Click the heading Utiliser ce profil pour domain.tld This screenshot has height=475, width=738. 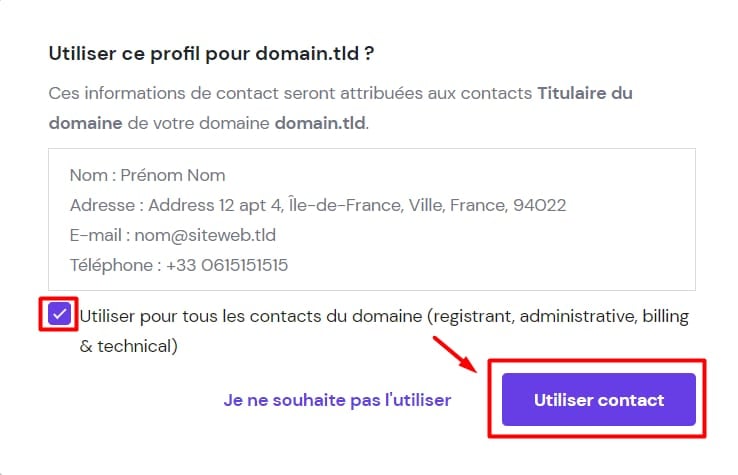(x=218, y=51)
